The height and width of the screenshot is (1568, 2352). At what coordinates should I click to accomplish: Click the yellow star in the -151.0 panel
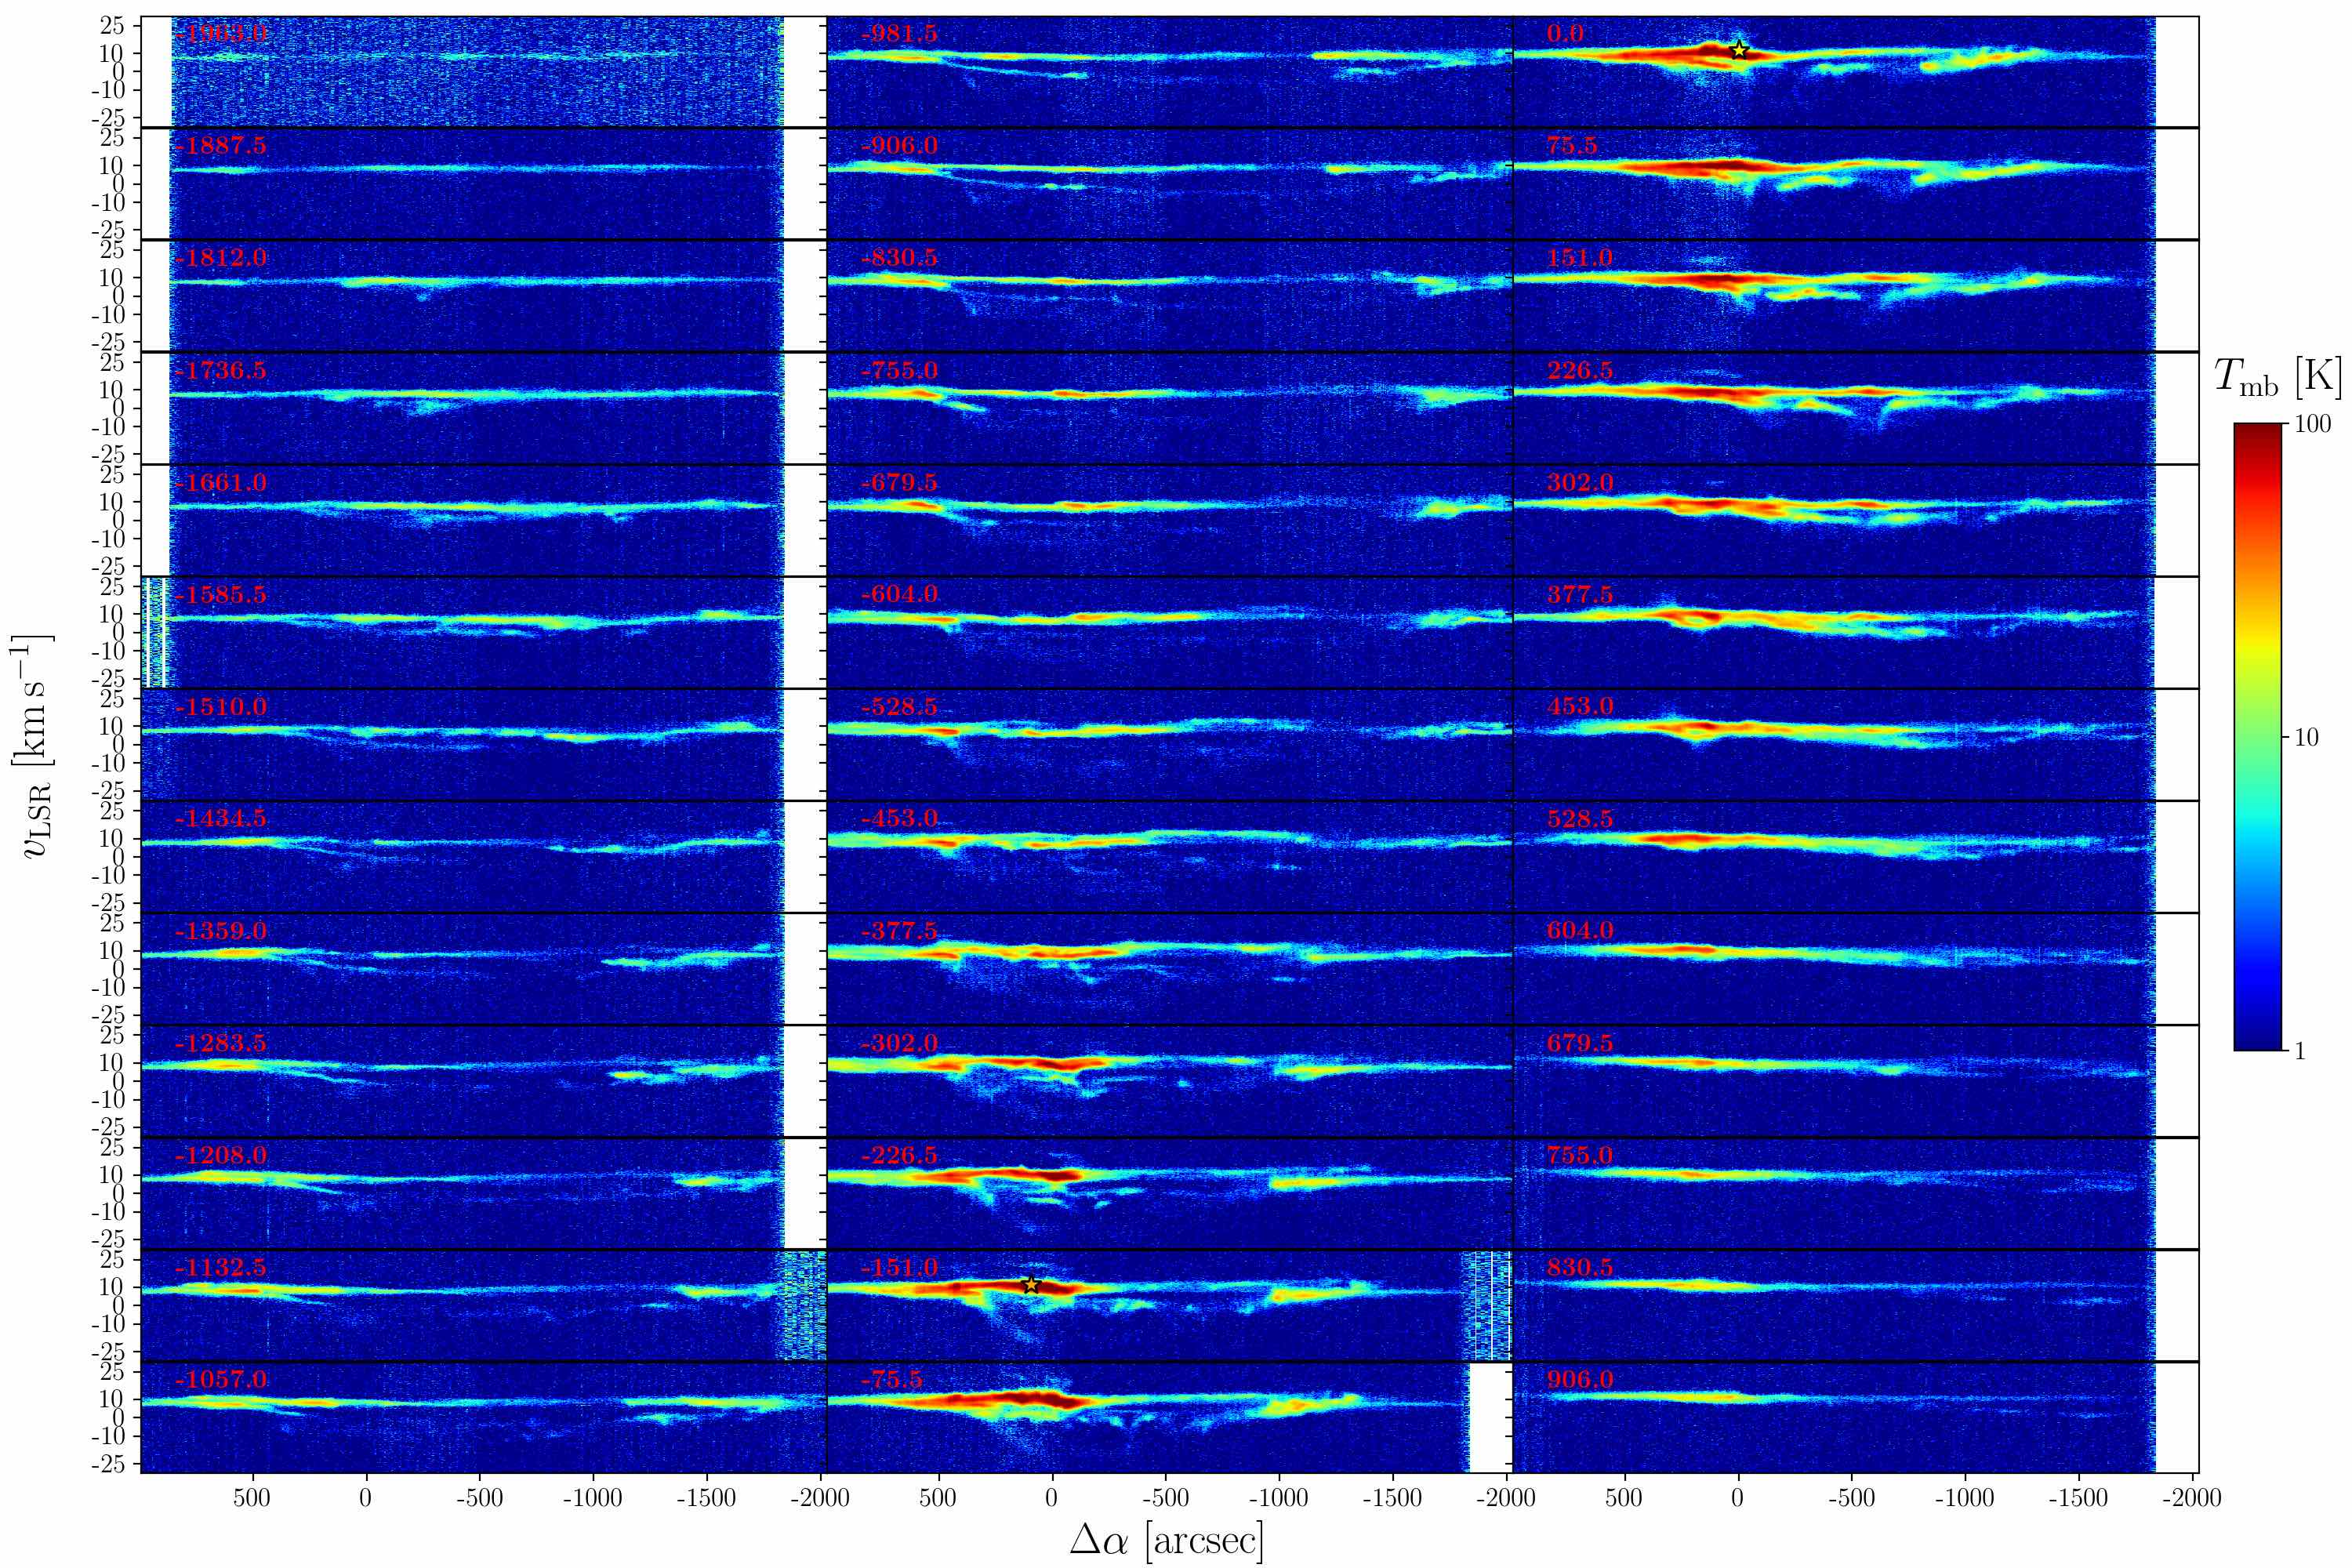1031,1285
